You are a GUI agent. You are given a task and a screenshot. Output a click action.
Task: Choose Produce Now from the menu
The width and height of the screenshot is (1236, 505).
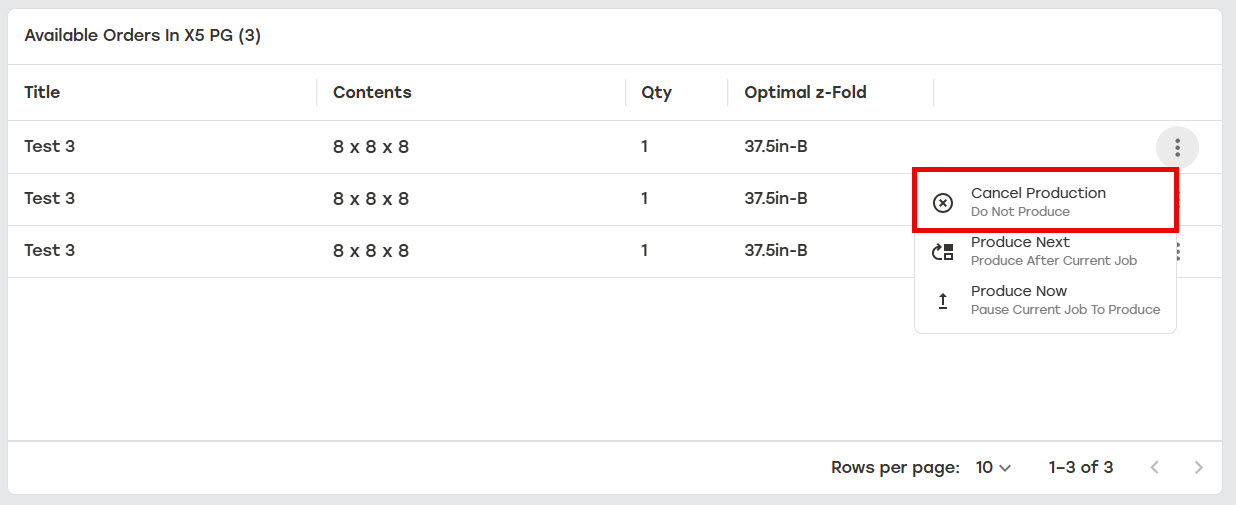click(x=1045, y=300)
